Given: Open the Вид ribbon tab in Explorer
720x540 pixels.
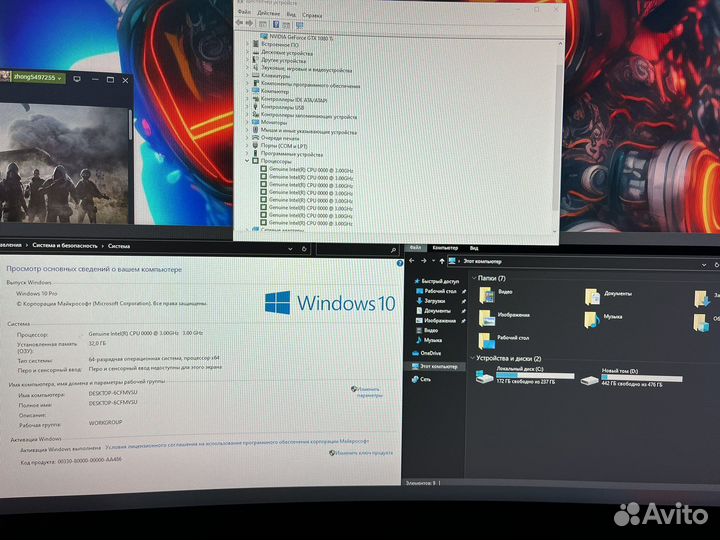Looking at the screenshot, I should tap(474, 248).
